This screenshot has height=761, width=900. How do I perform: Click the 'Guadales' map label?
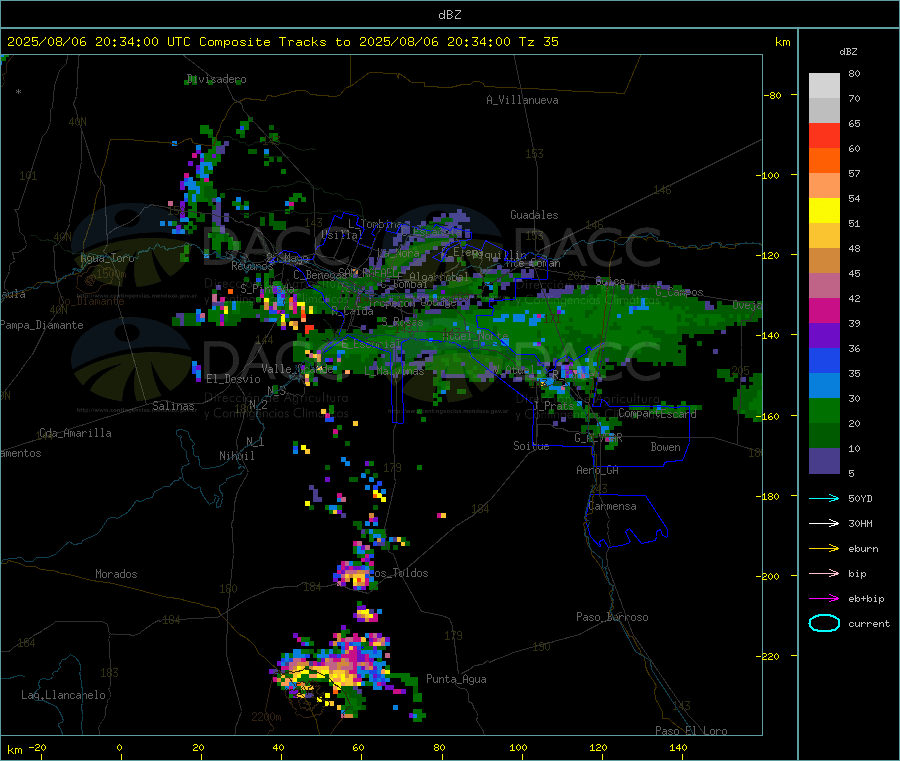(534, 215)
